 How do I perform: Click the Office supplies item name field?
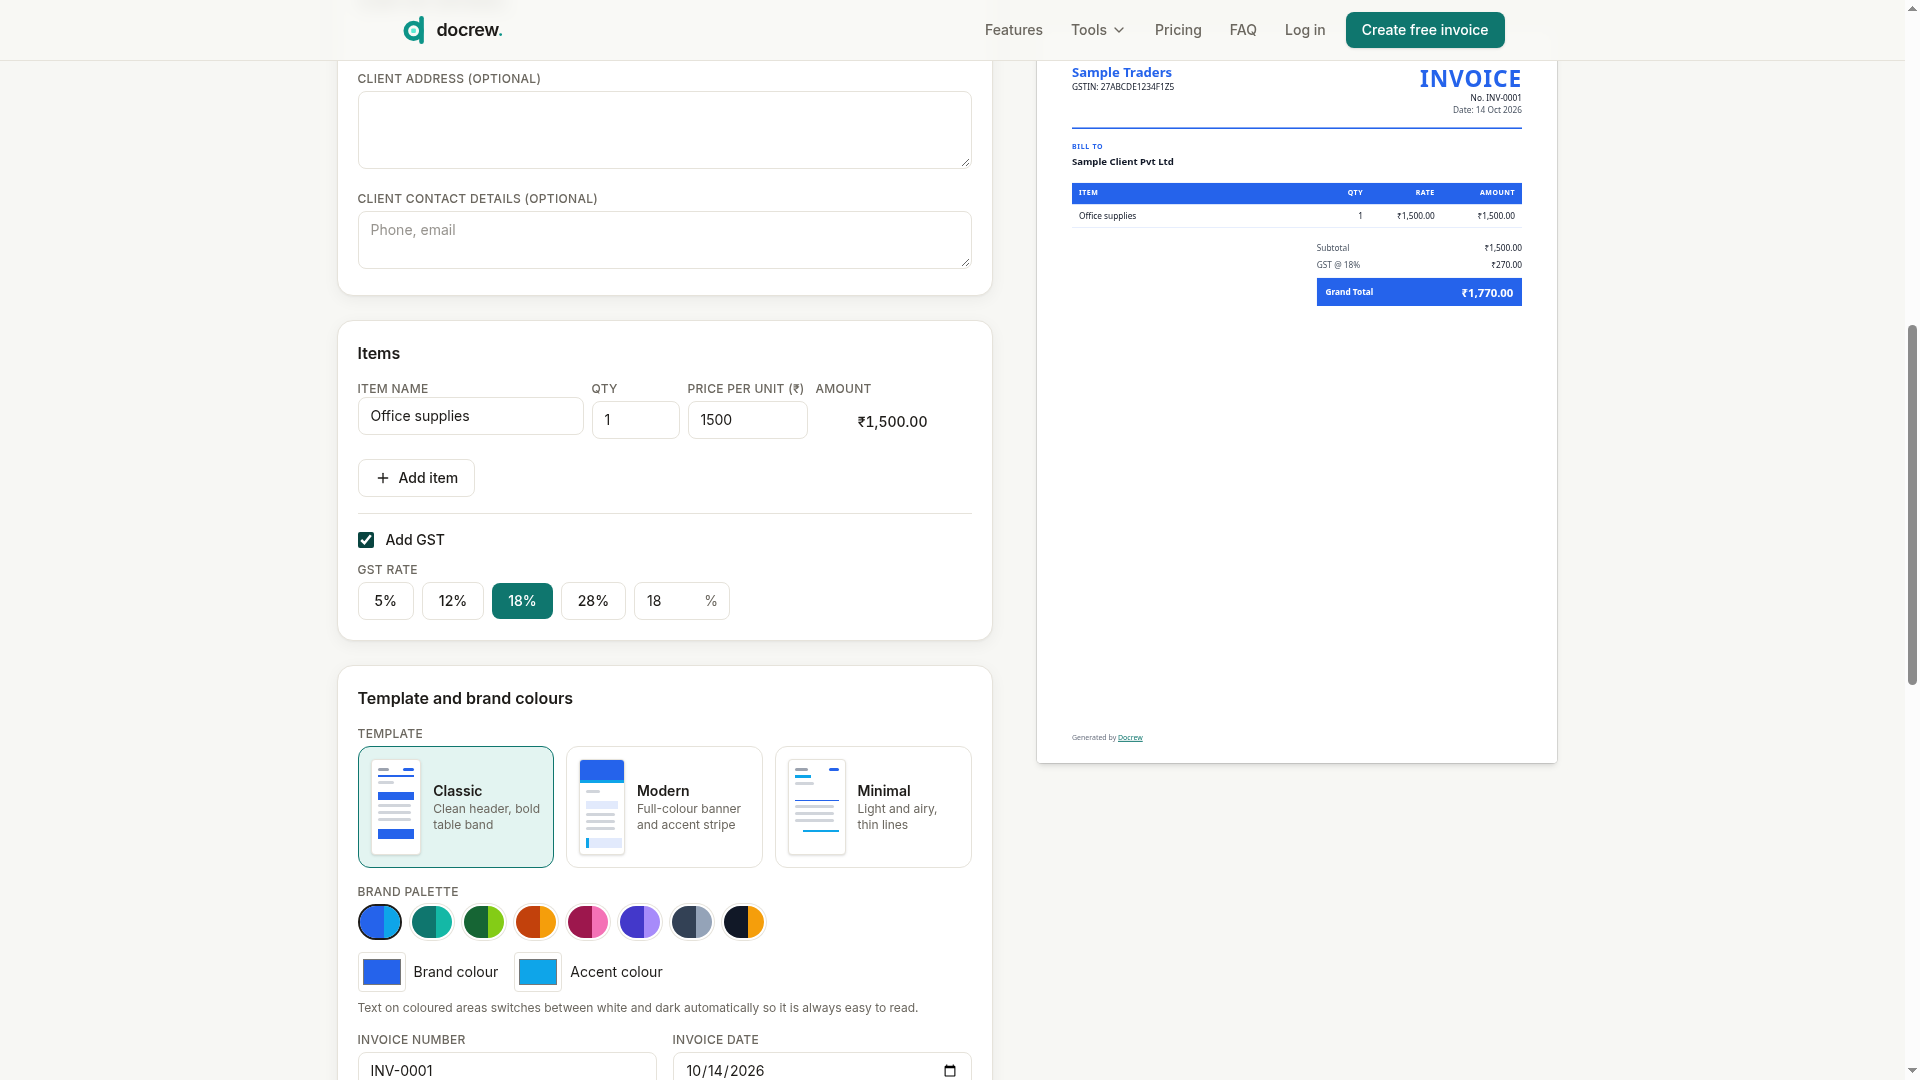(x=470, y=416)
